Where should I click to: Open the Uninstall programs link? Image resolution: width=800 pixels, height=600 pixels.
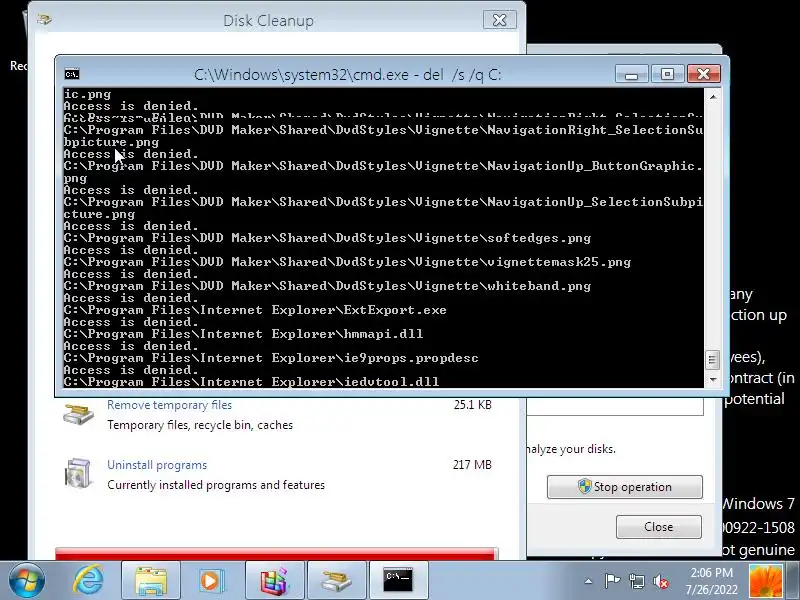tap(157, 465)
